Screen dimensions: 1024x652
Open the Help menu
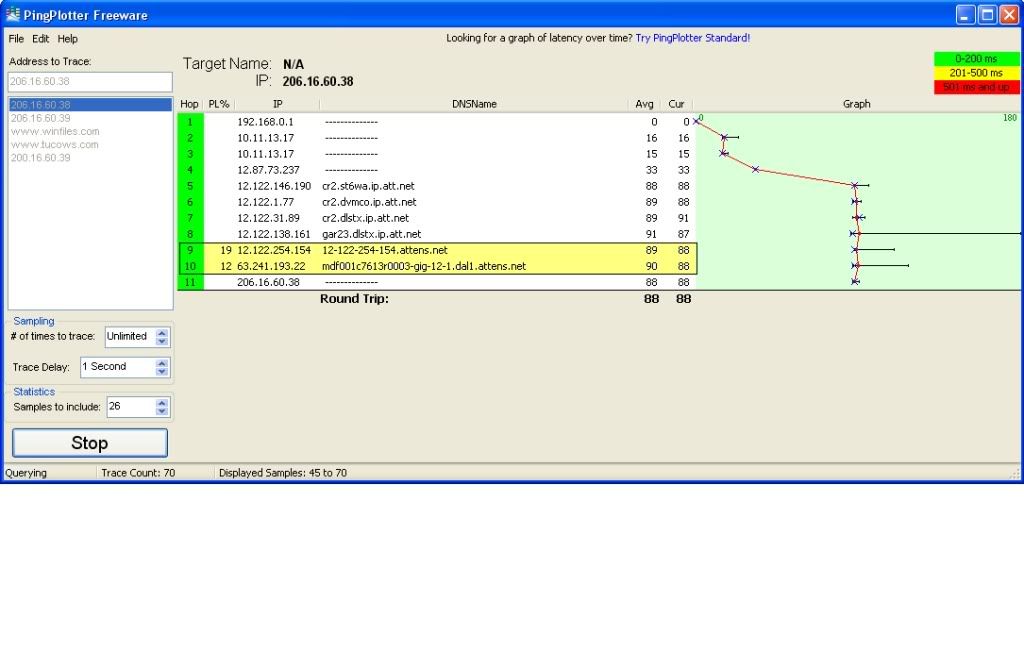67,39
